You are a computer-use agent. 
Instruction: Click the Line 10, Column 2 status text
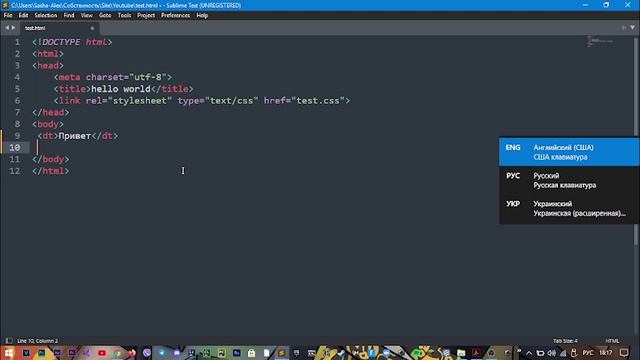click(38, 341)
